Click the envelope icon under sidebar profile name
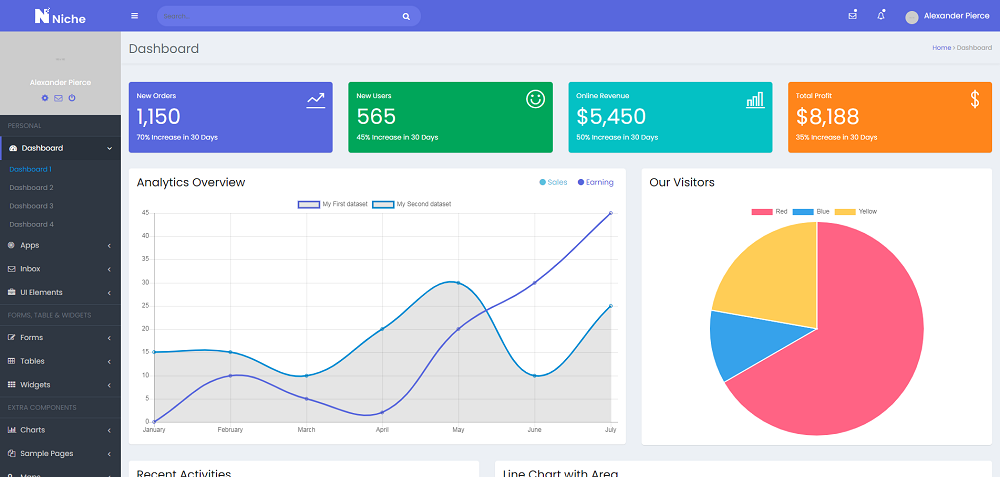This screenshot has width=1000, height=477. (58, 98)
